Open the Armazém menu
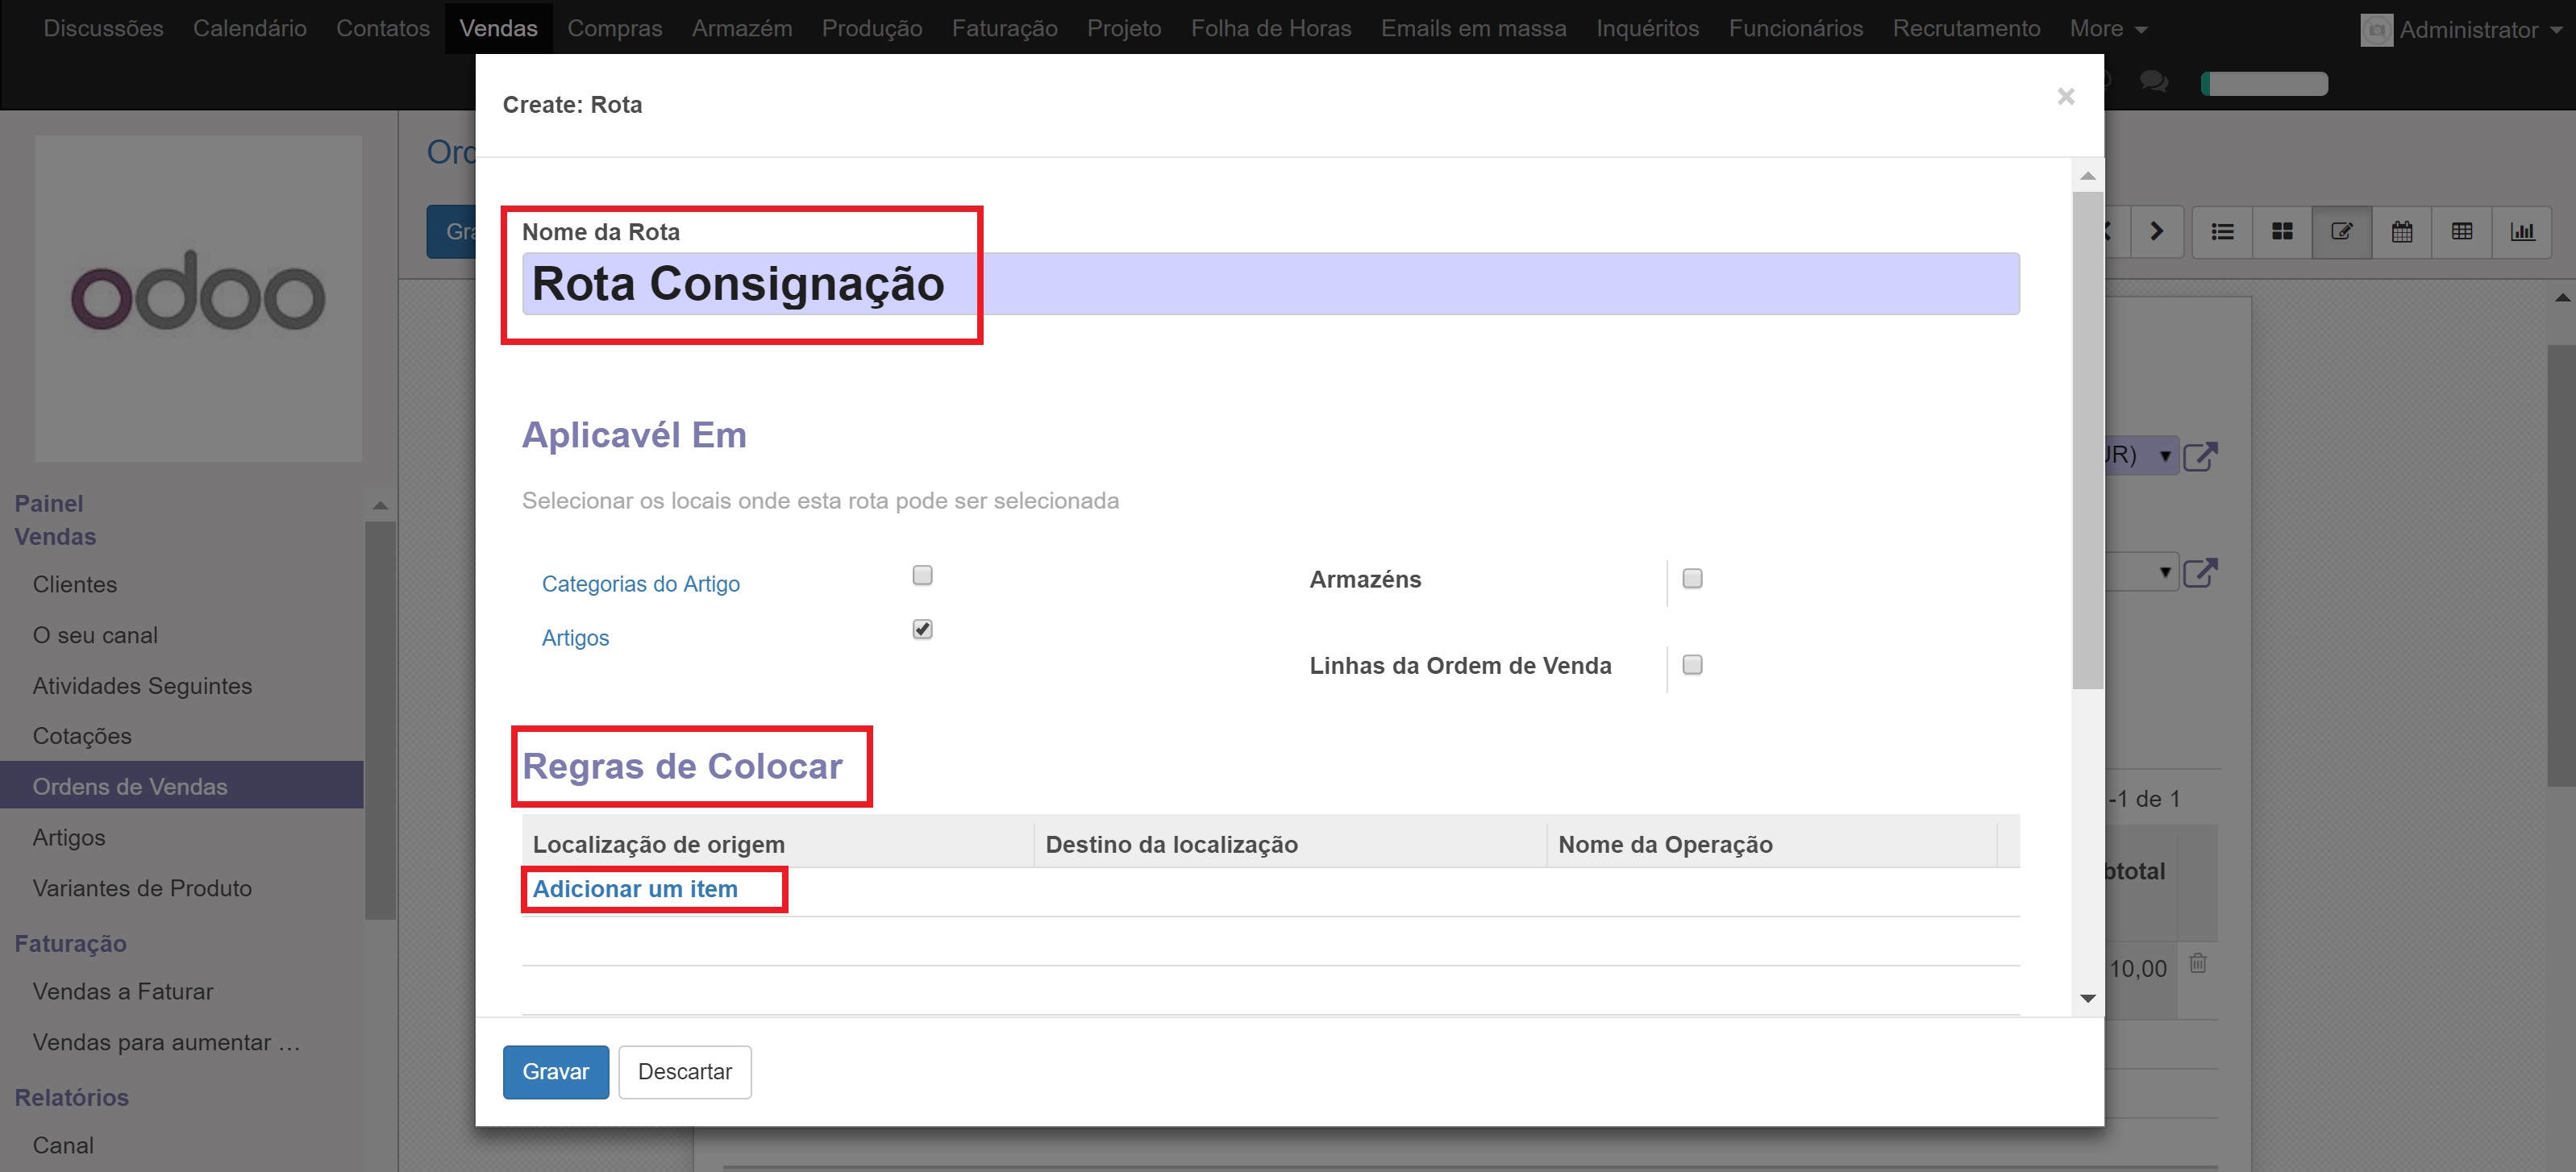This screenshot has height=1172, width=2576. click(x=741, y=28)
